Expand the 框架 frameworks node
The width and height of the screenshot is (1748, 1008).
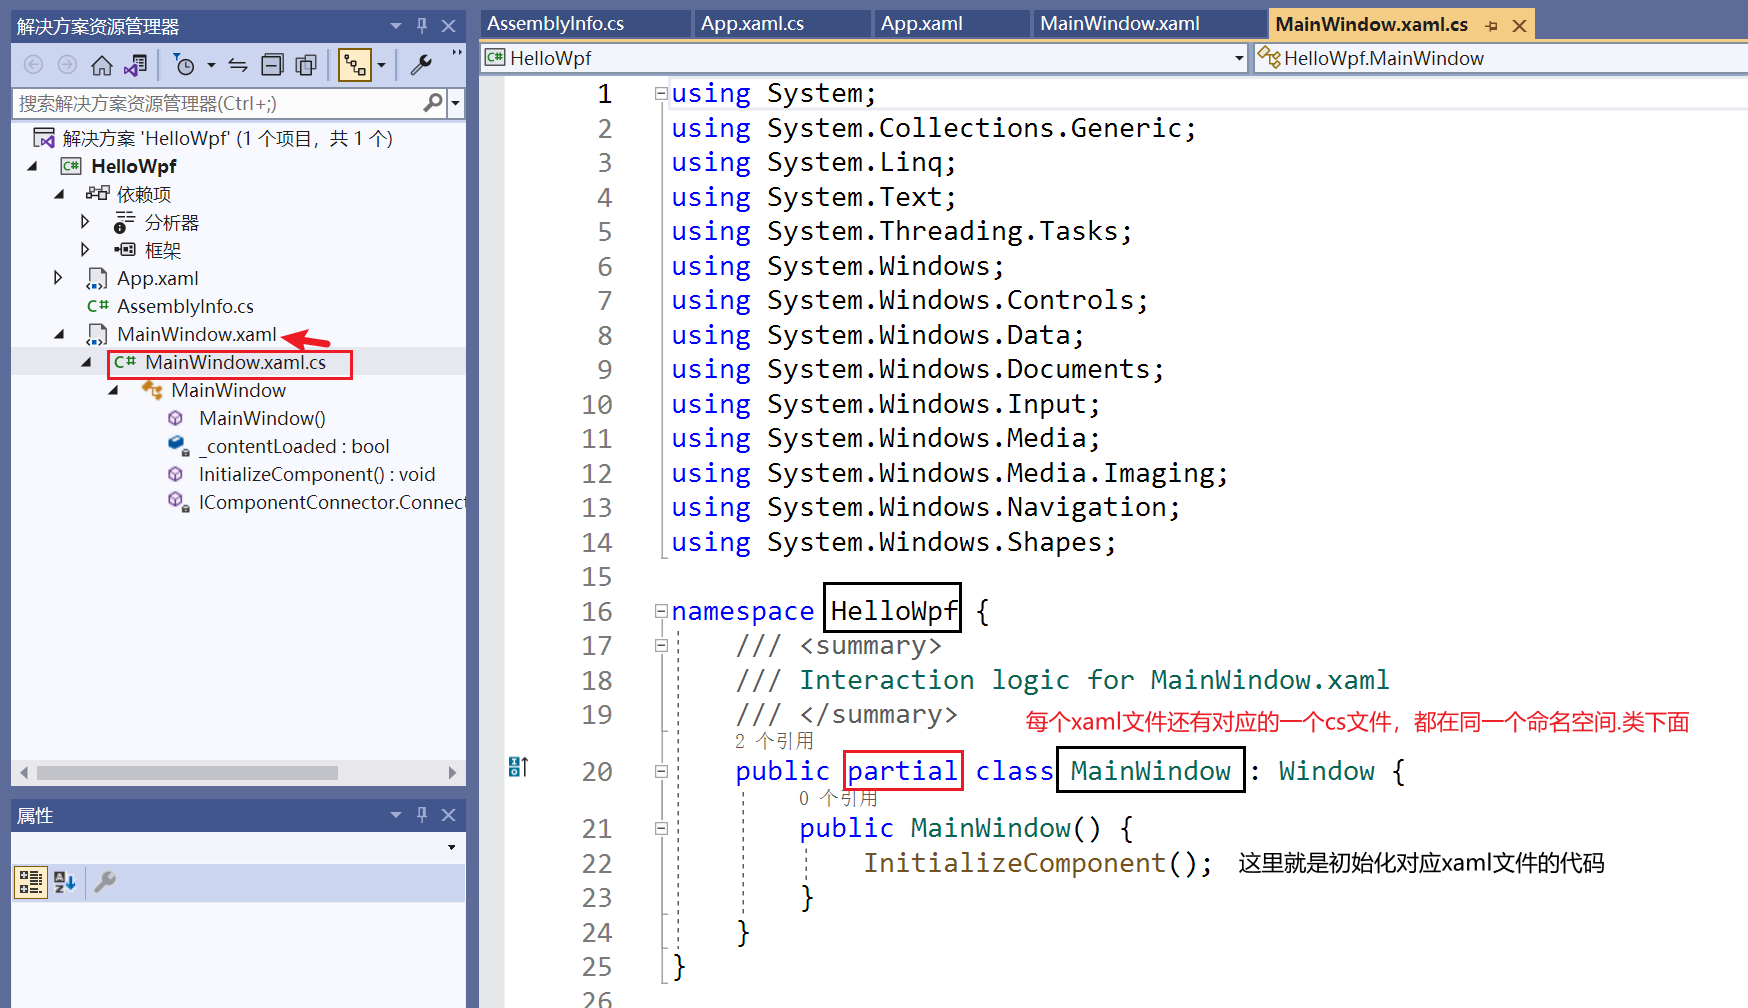[85, 250]
